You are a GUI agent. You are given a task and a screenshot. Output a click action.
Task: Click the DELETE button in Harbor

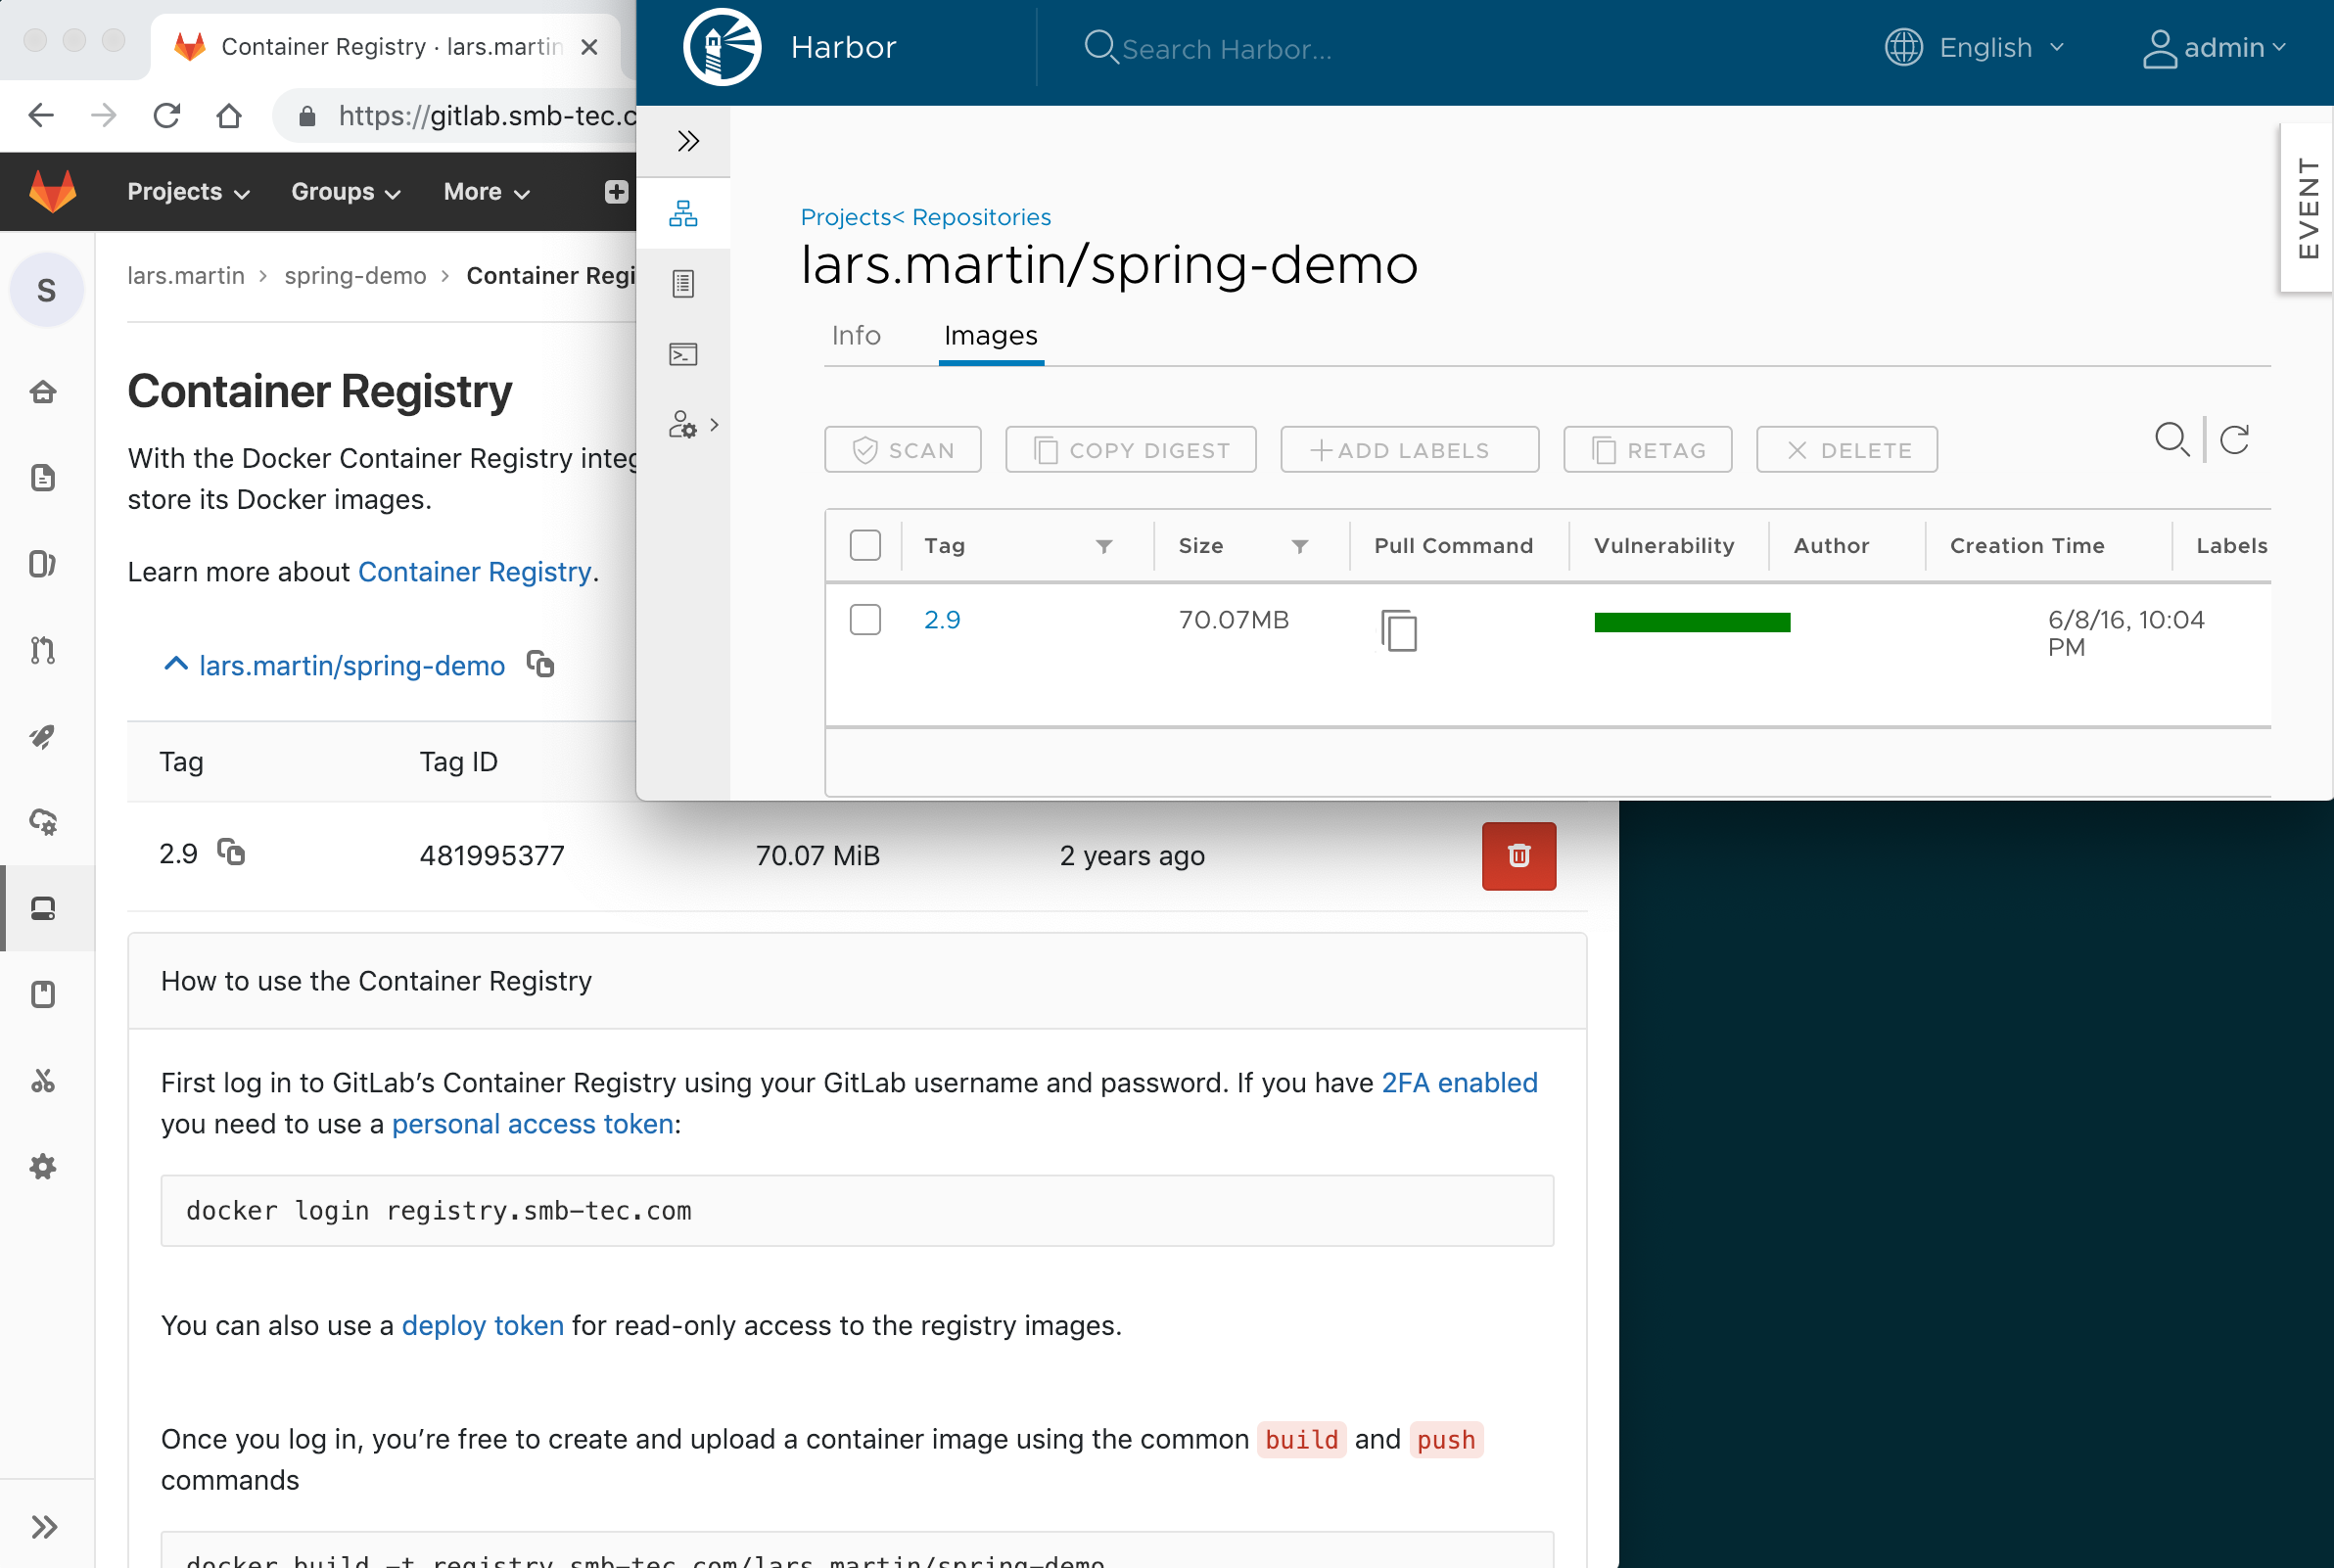1846,450
